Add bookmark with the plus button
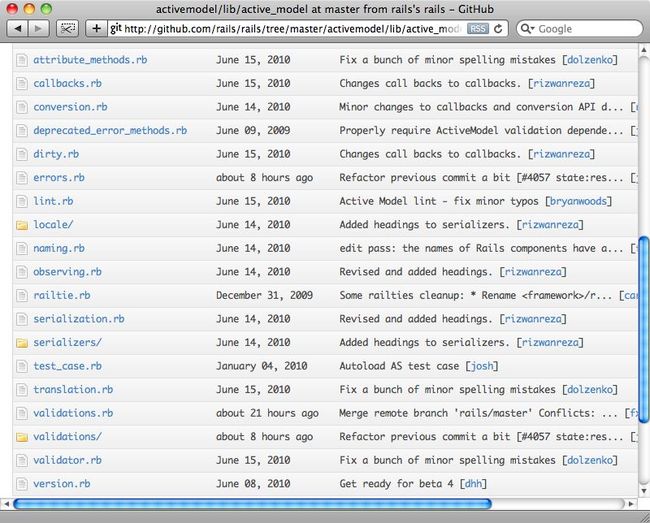 pyautogui.click(x=97, y=29)
